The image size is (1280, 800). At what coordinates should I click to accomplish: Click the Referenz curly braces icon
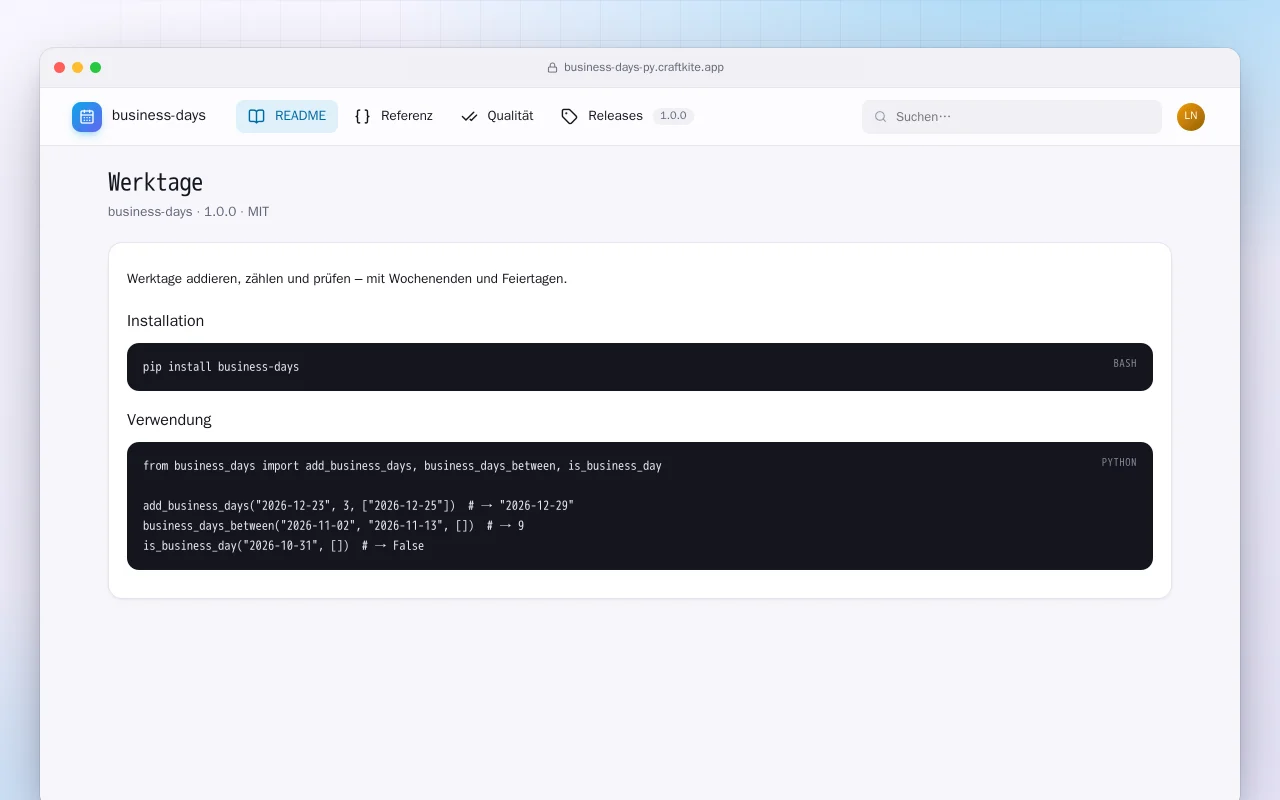[x=363, y=116]
